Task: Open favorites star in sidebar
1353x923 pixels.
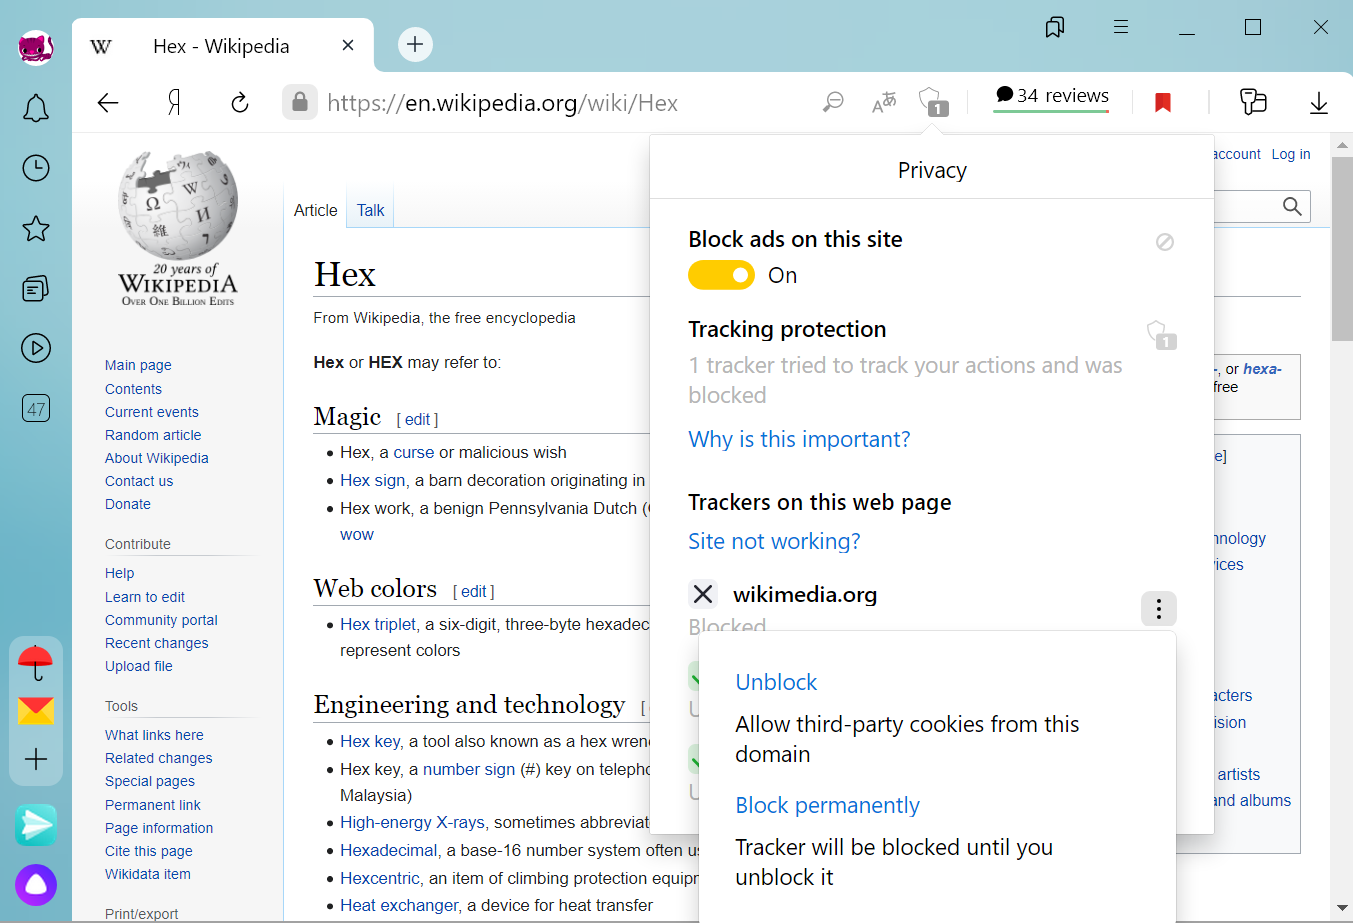Action: pyautogui.click(x=36, y=228)
